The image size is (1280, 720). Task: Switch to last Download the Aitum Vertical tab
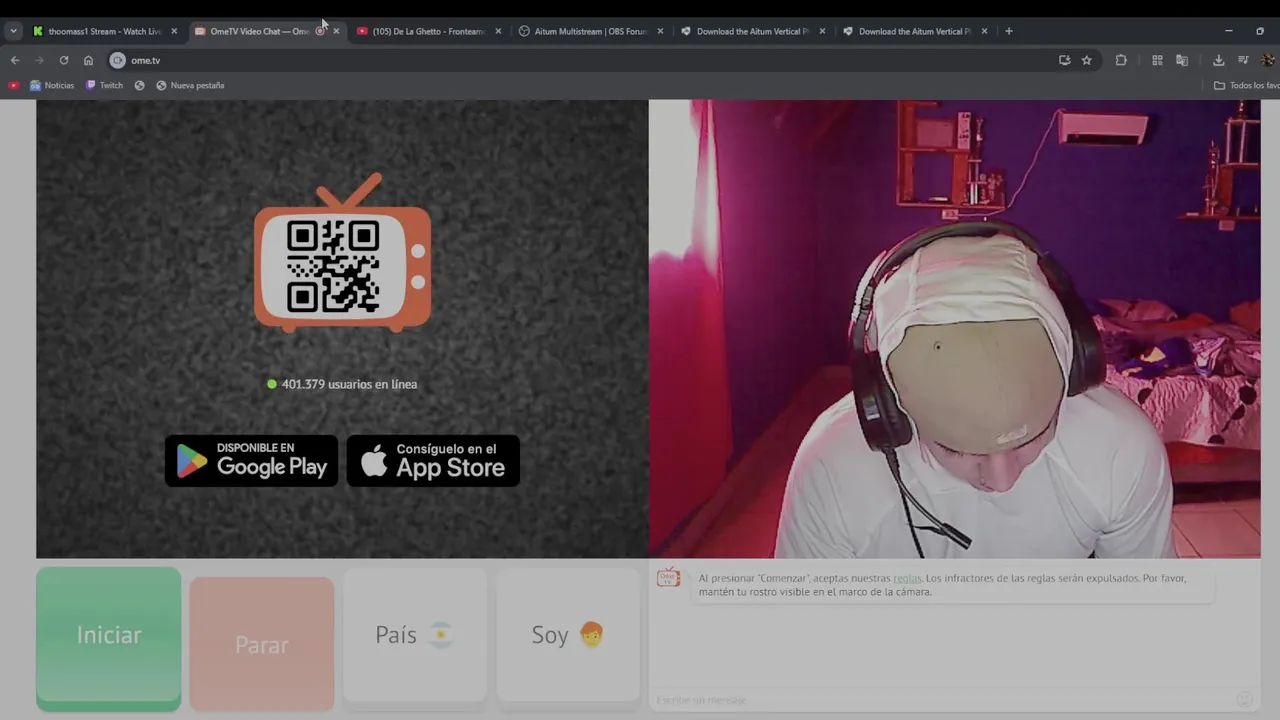pyautogui.click(x=915, y=31)
